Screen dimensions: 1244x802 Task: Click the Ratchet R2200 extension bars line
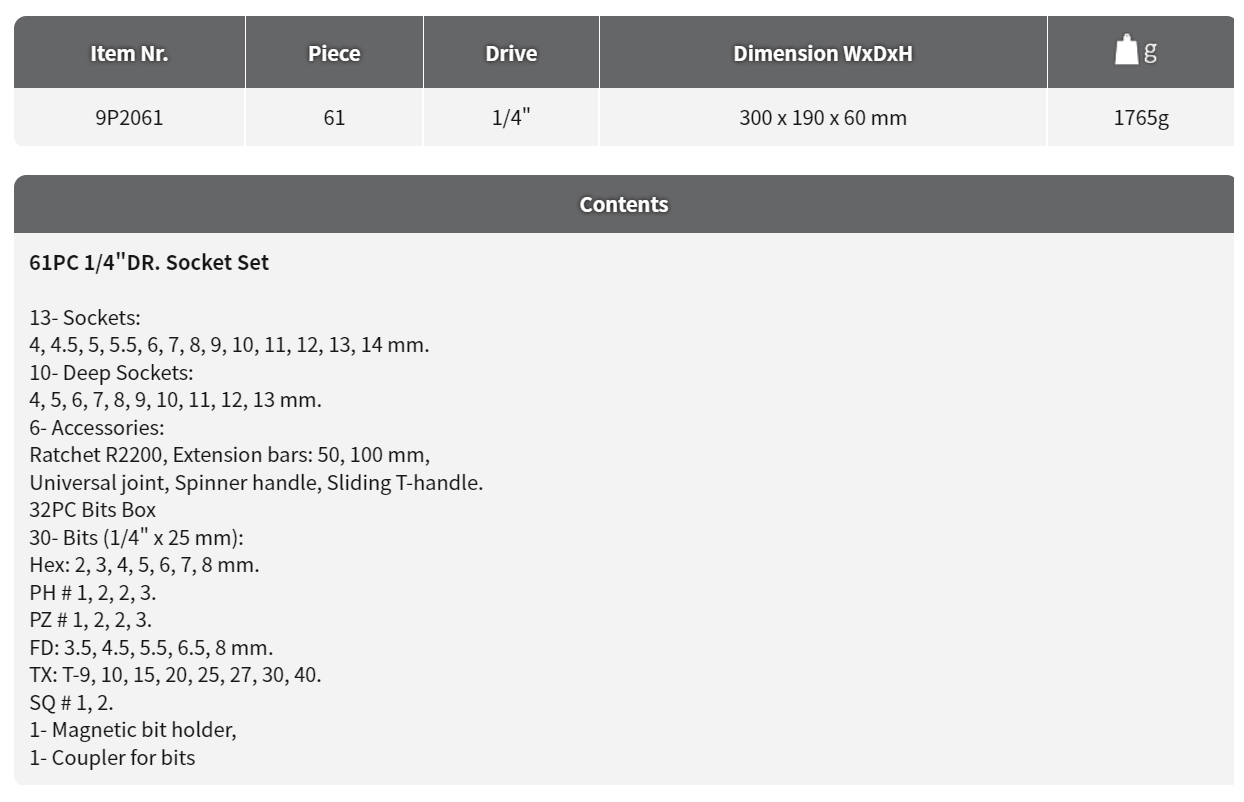click(x=230, y=455)
